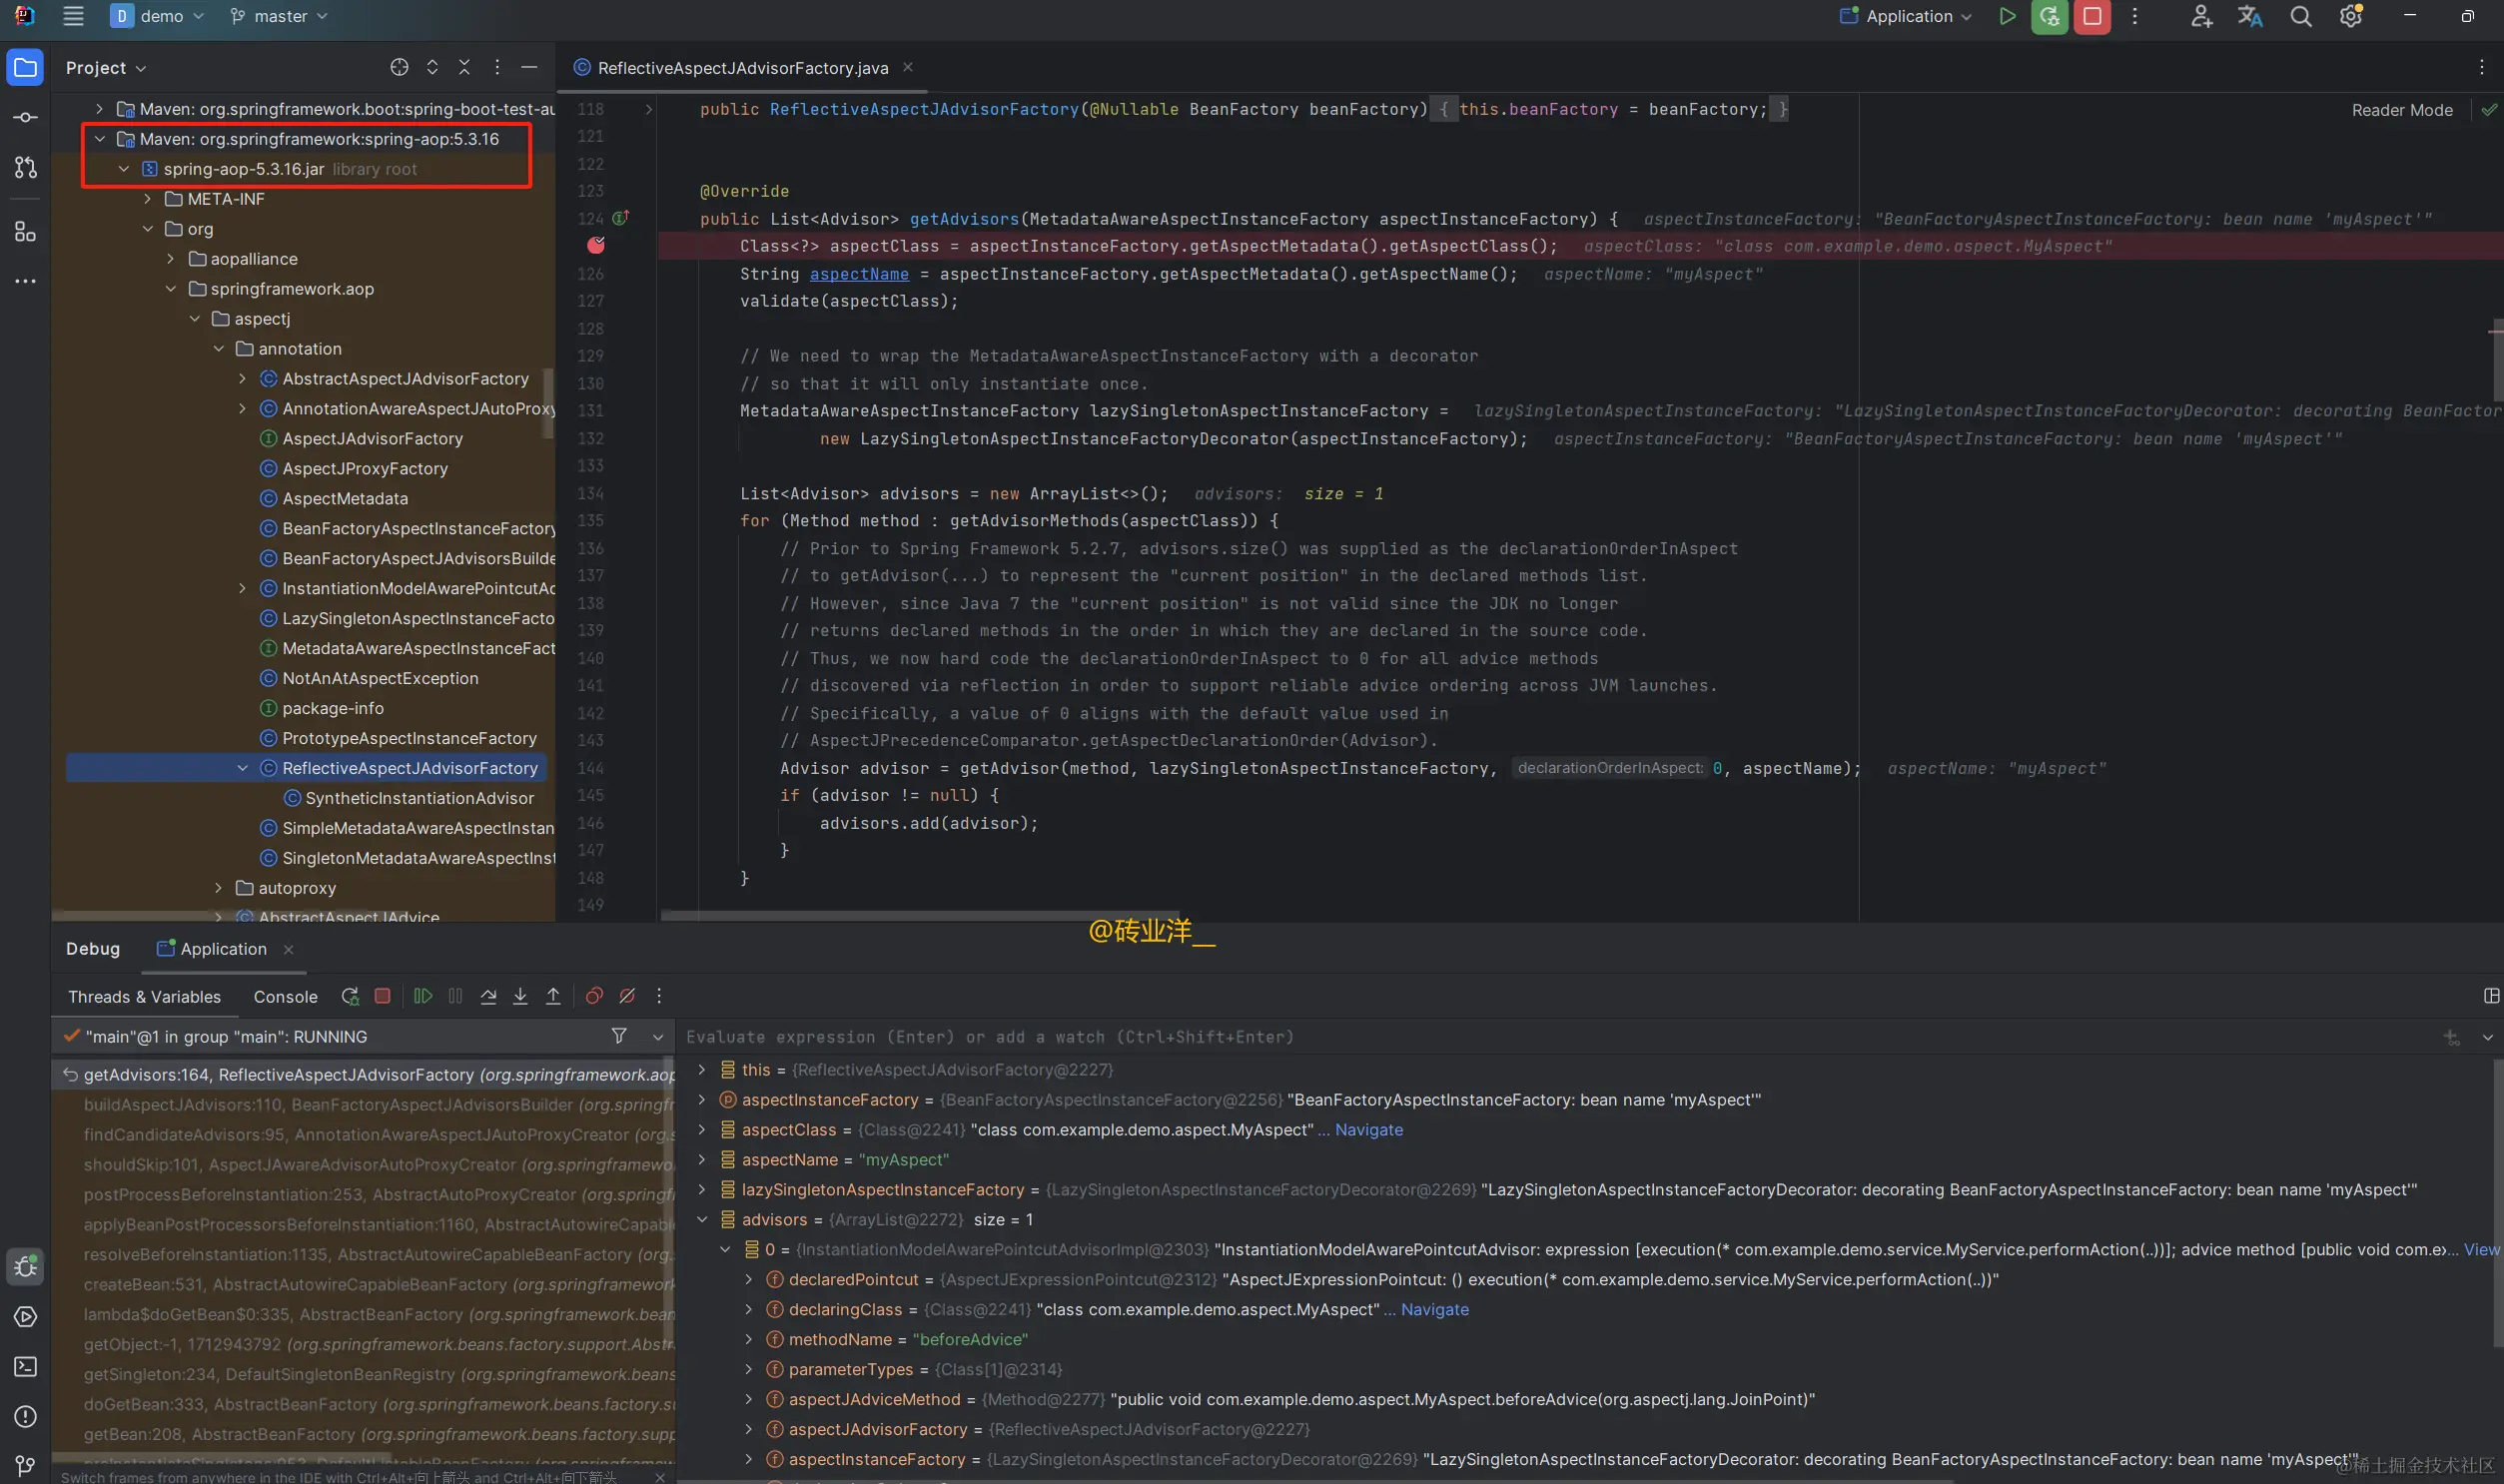This screenshot has width=2504, height=1484.
Task: Expand the 'this' variable node
Action: pyautogui.click(x=701, y=1070)
